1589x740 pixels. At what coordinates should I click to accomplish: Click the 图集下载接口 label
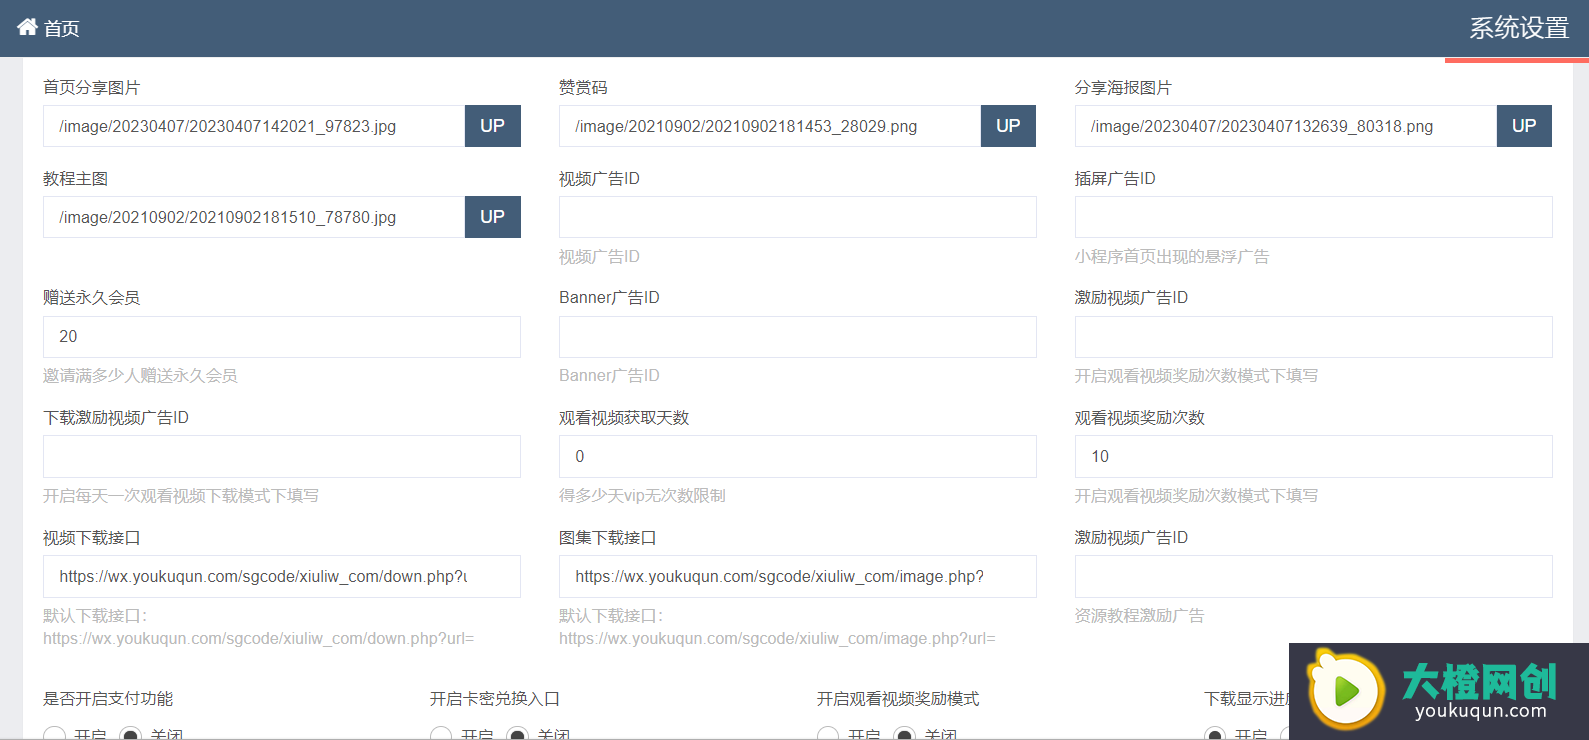click(x=607, y=538)
